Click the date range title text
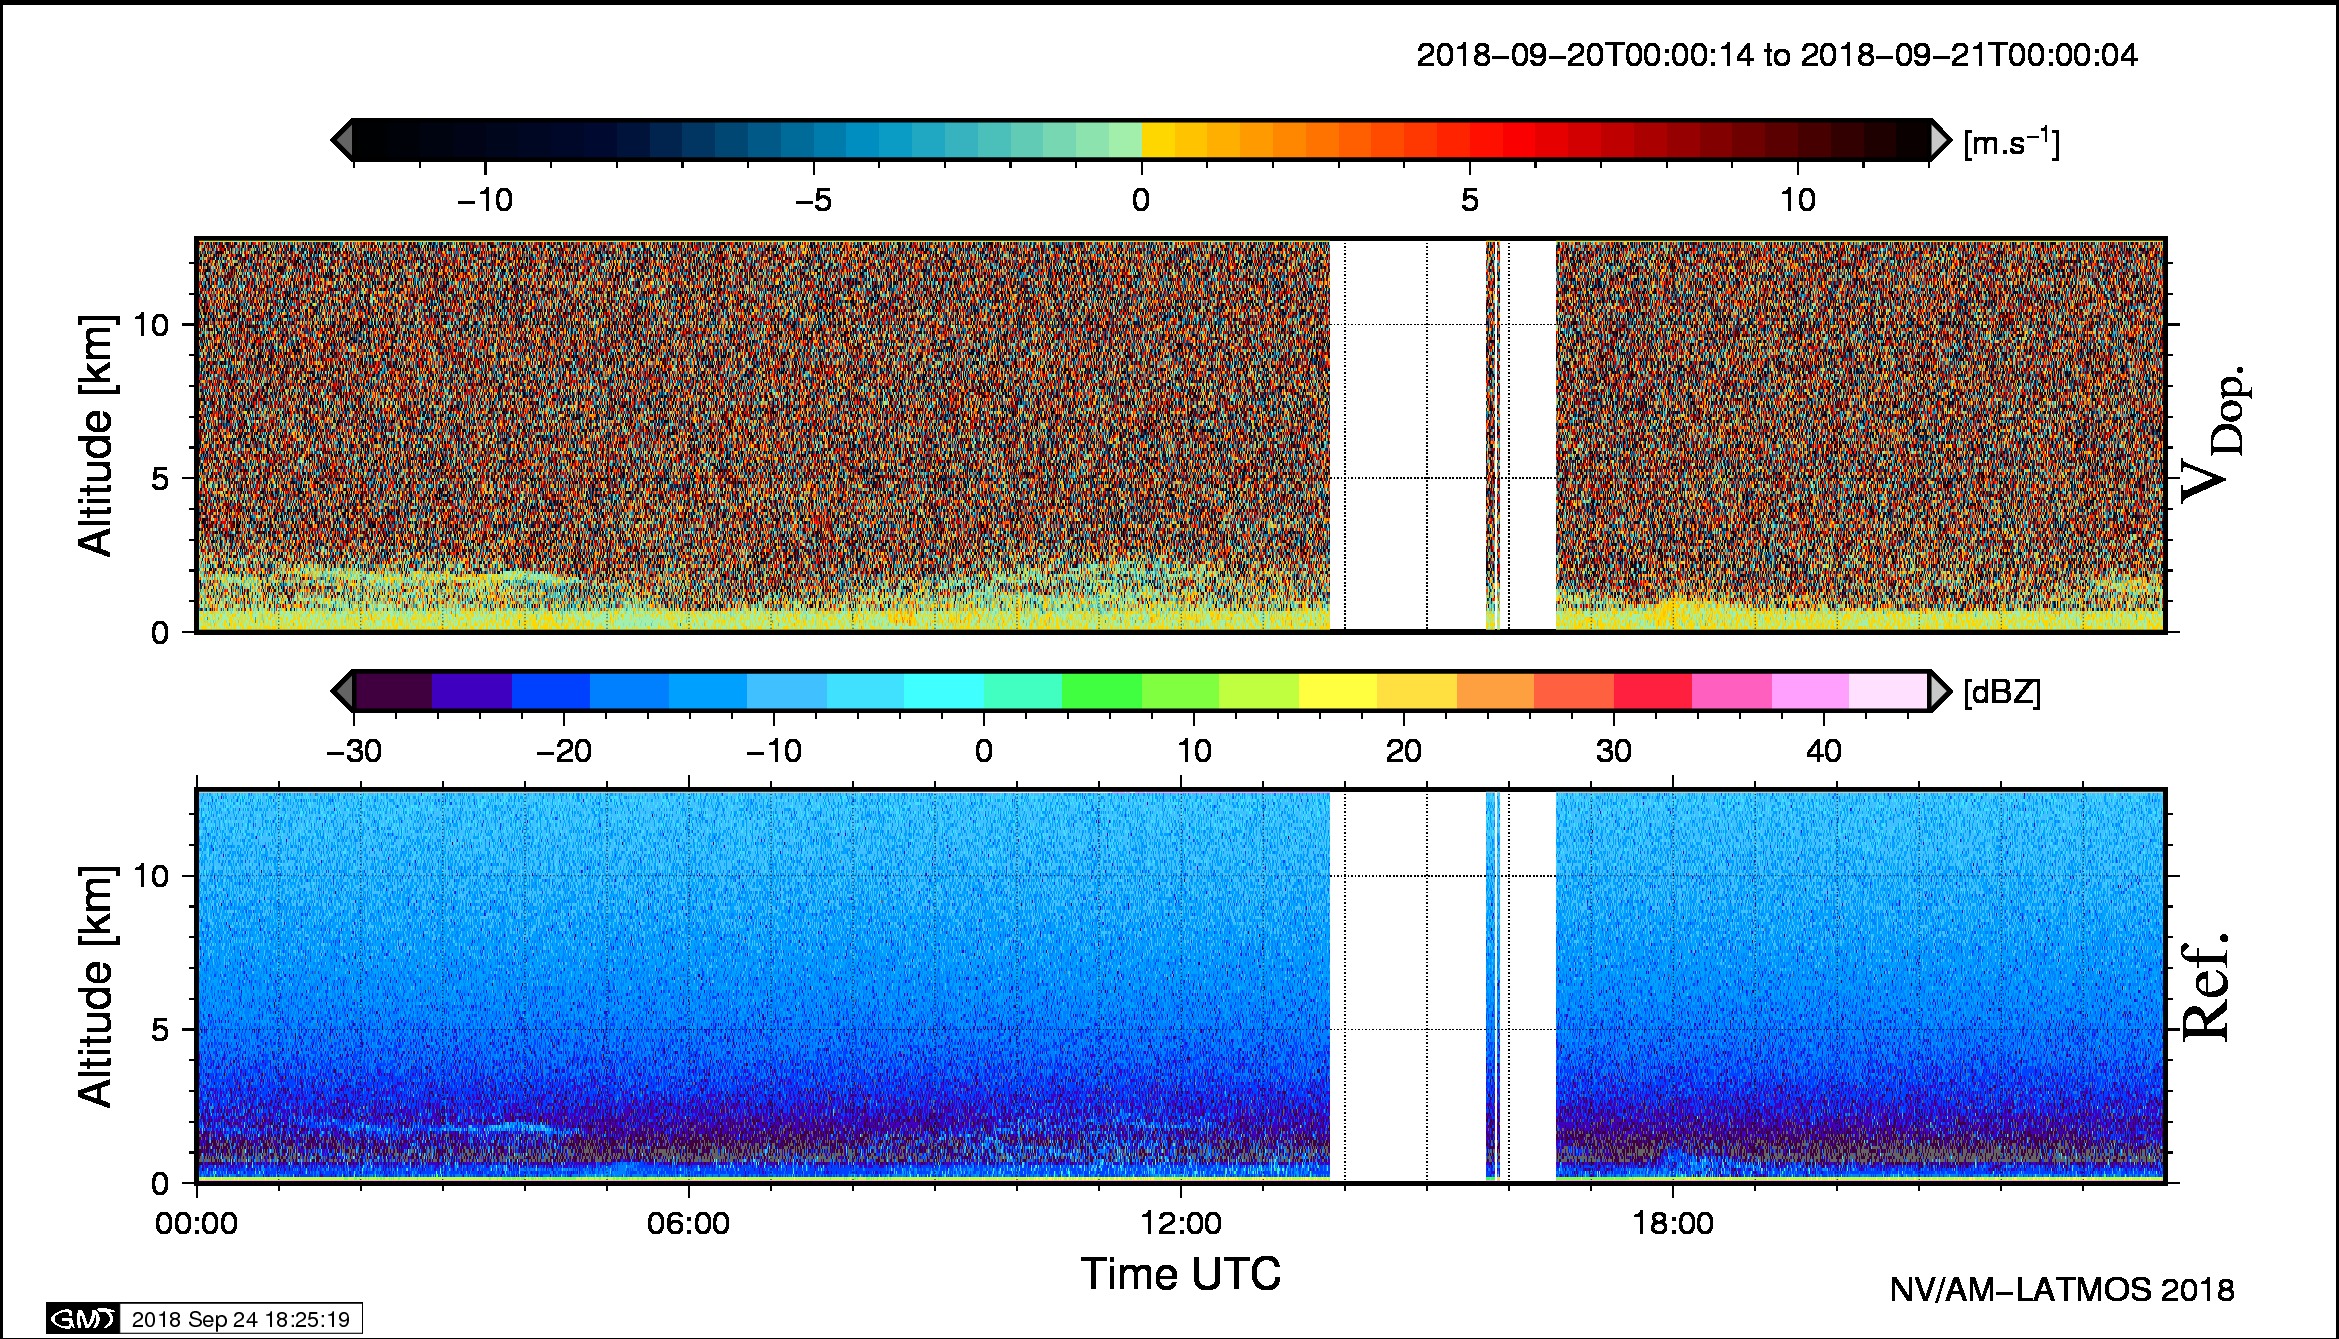The width and height of the screenshot is (2339, 1339). coord(1776,55)
